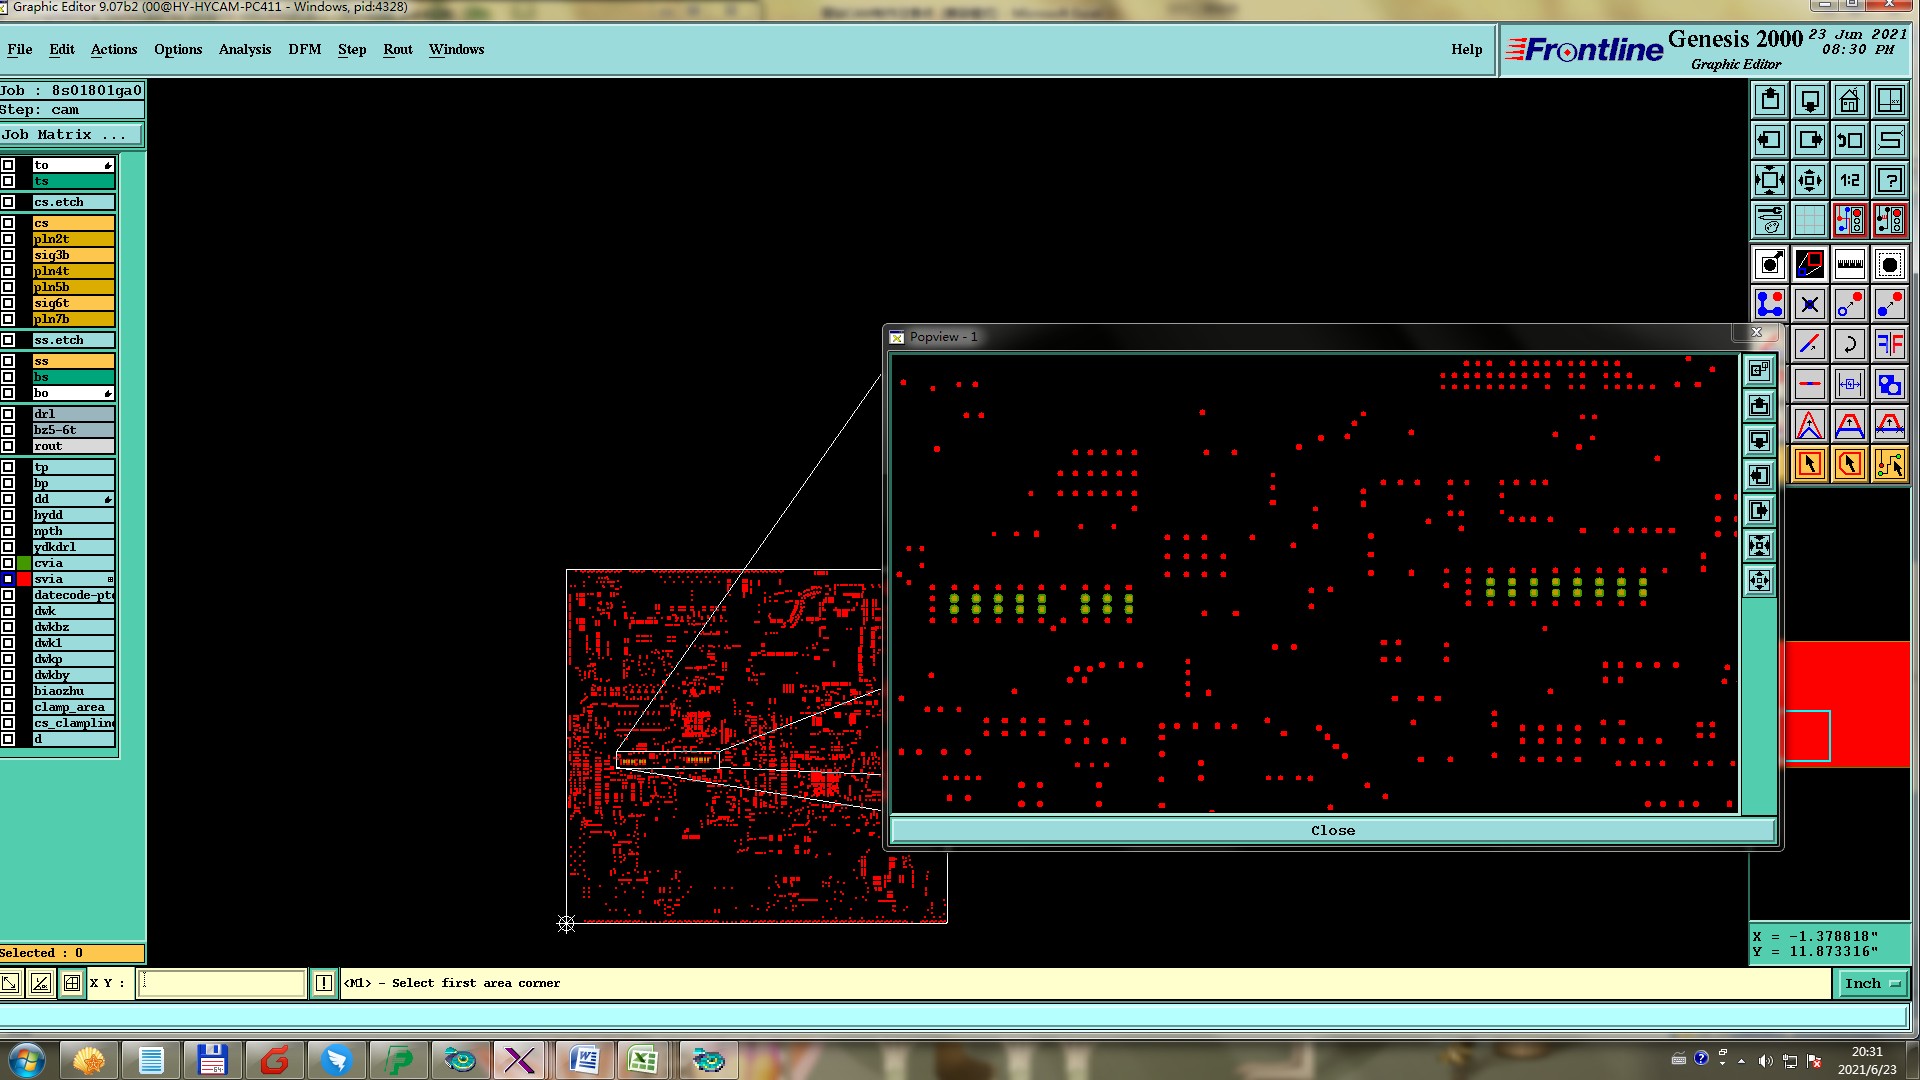1920x1080 pixels.
Task: Click the red svia layer color swatch
Action: point(24,579)
